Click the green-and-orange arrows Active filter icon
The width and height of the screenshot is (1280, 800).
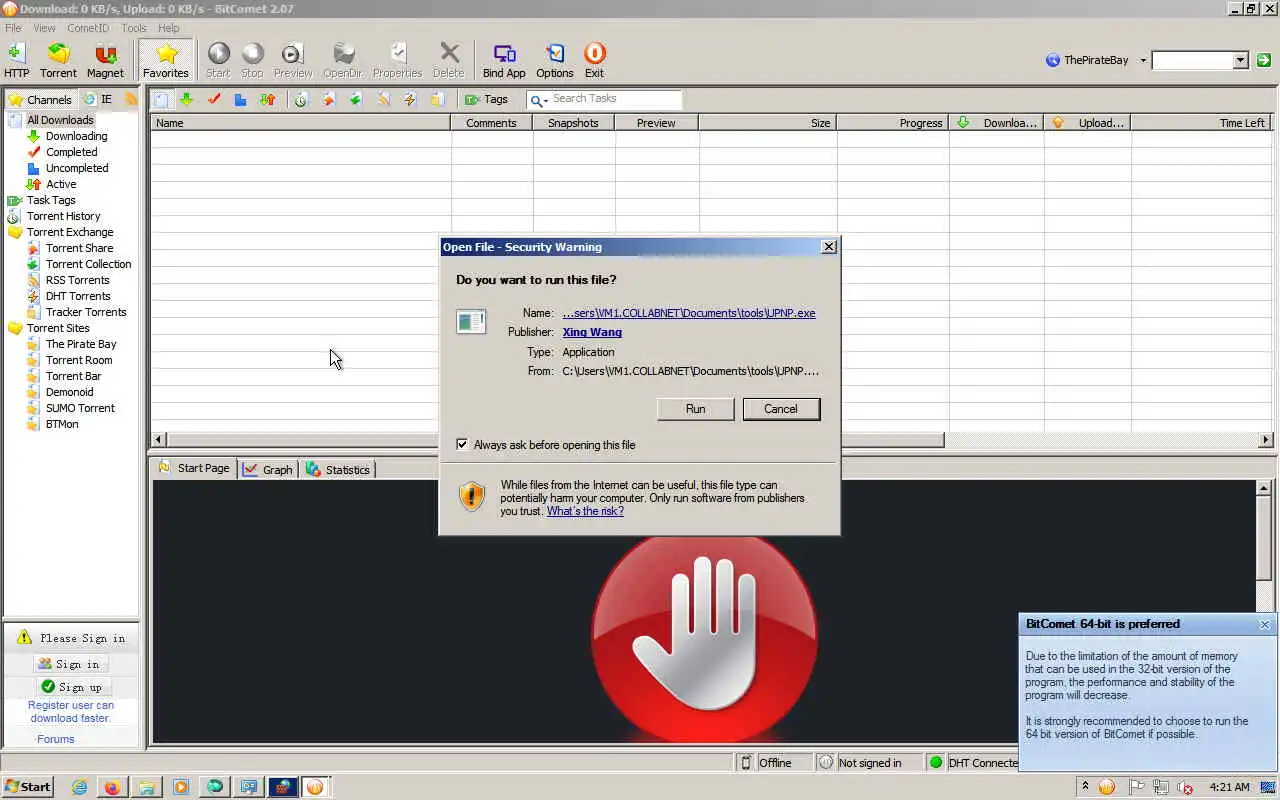[x=267, y=99]
